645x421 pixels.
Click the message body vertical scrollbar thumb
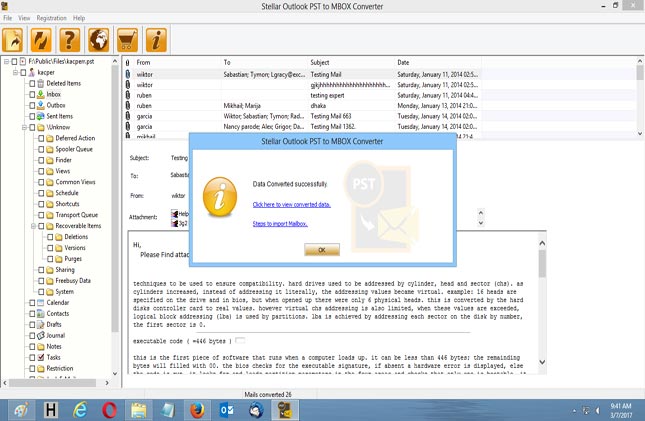542,263
